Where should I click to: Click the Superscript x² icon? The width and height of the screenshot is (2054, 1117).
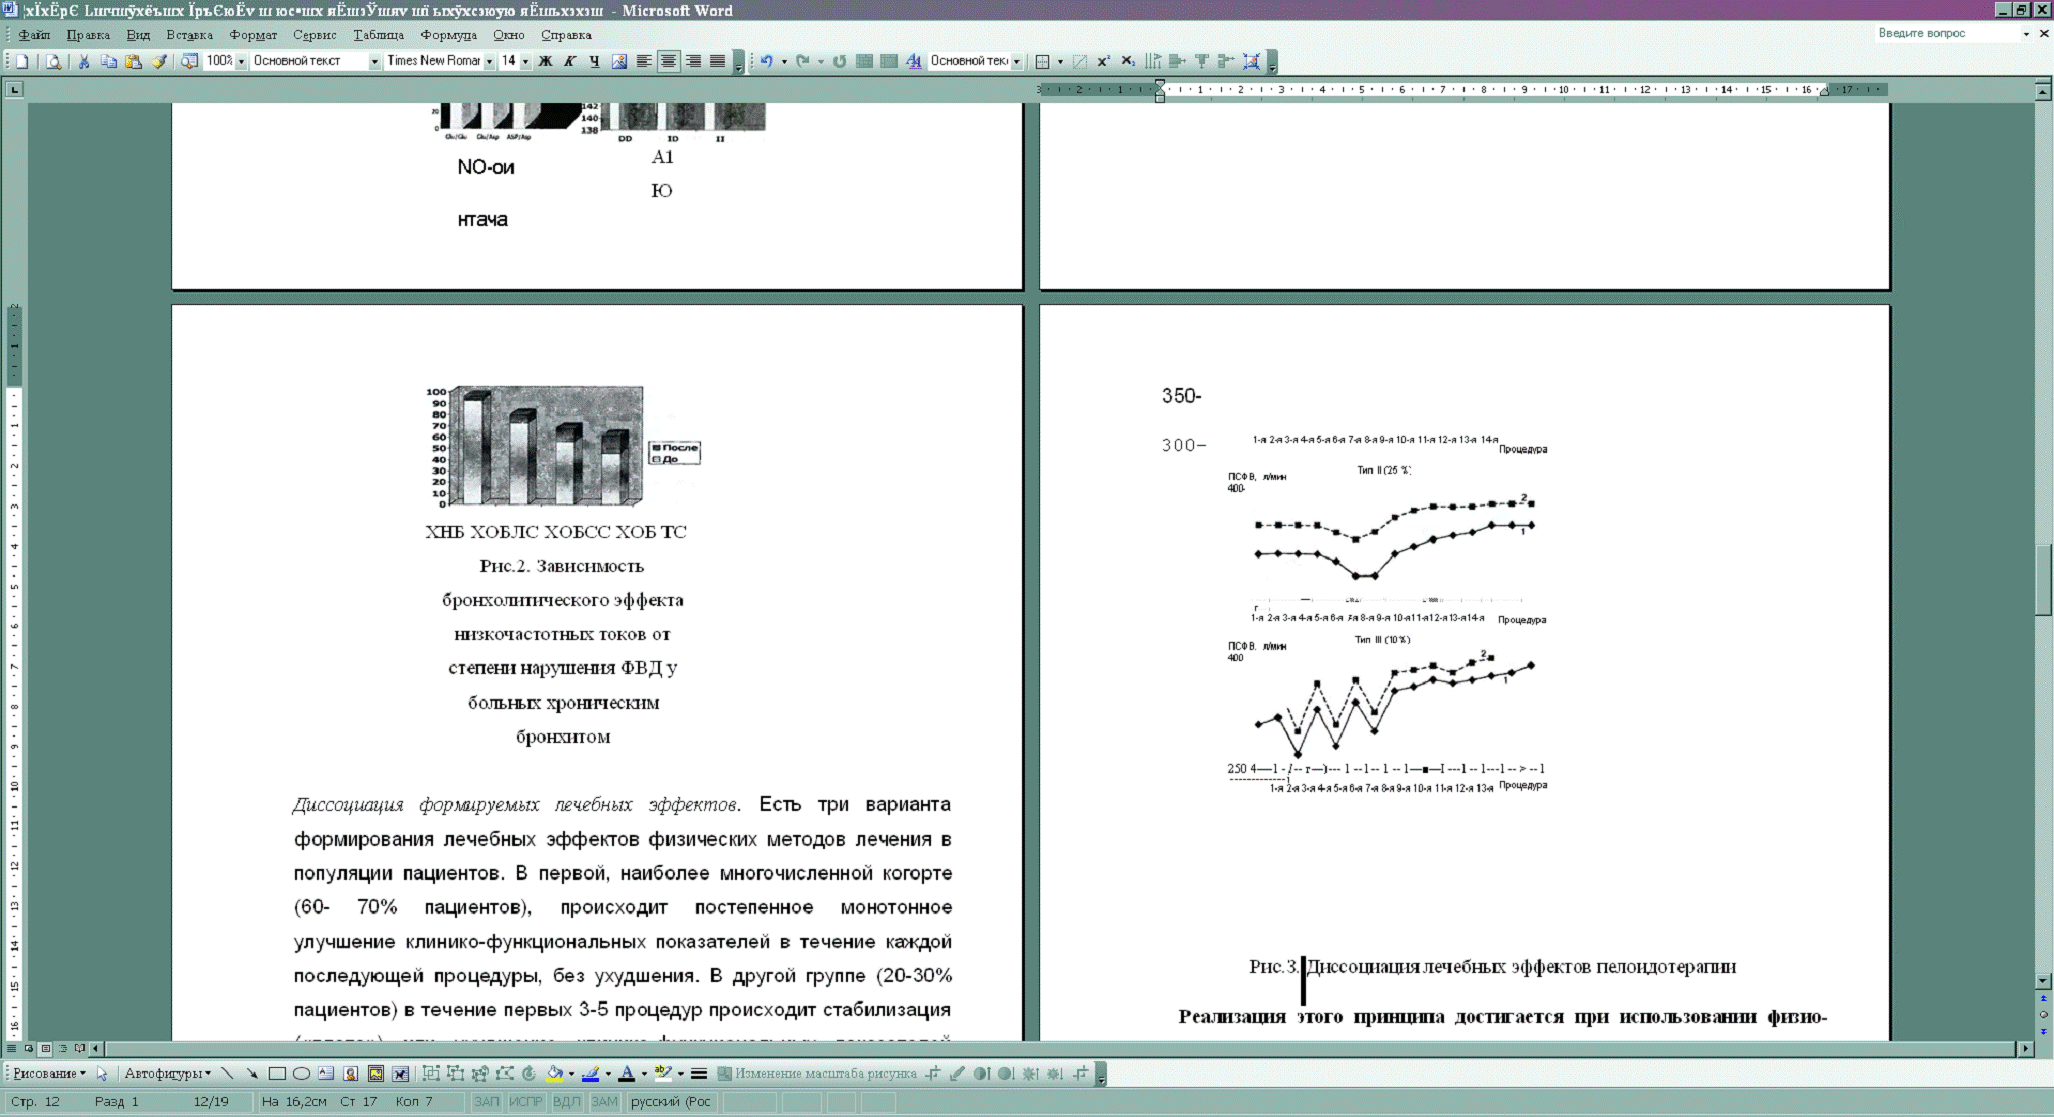tap(1103, 61)
